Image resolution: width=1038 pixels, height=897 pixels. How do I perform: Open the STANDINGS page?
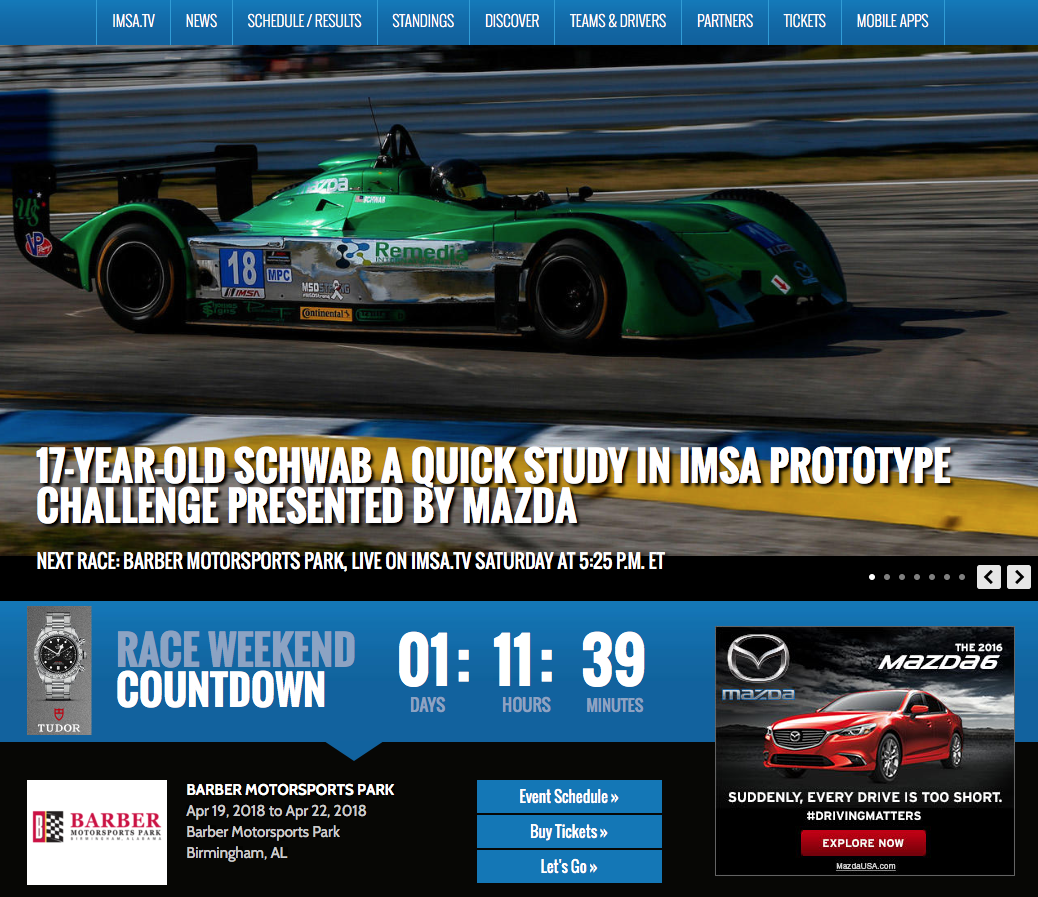[x=423, y=21]
